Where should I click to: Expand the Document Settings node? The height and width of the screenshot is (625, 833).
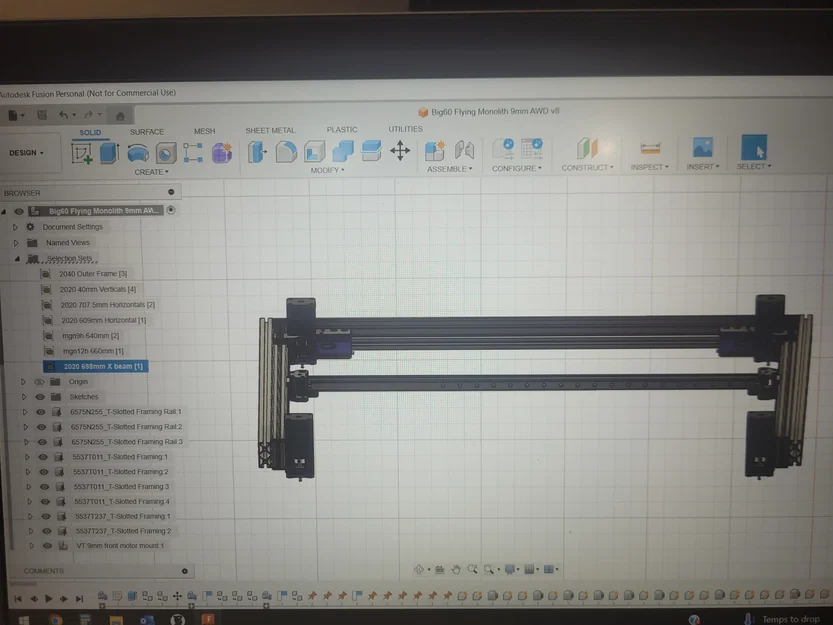click(14, 227)
